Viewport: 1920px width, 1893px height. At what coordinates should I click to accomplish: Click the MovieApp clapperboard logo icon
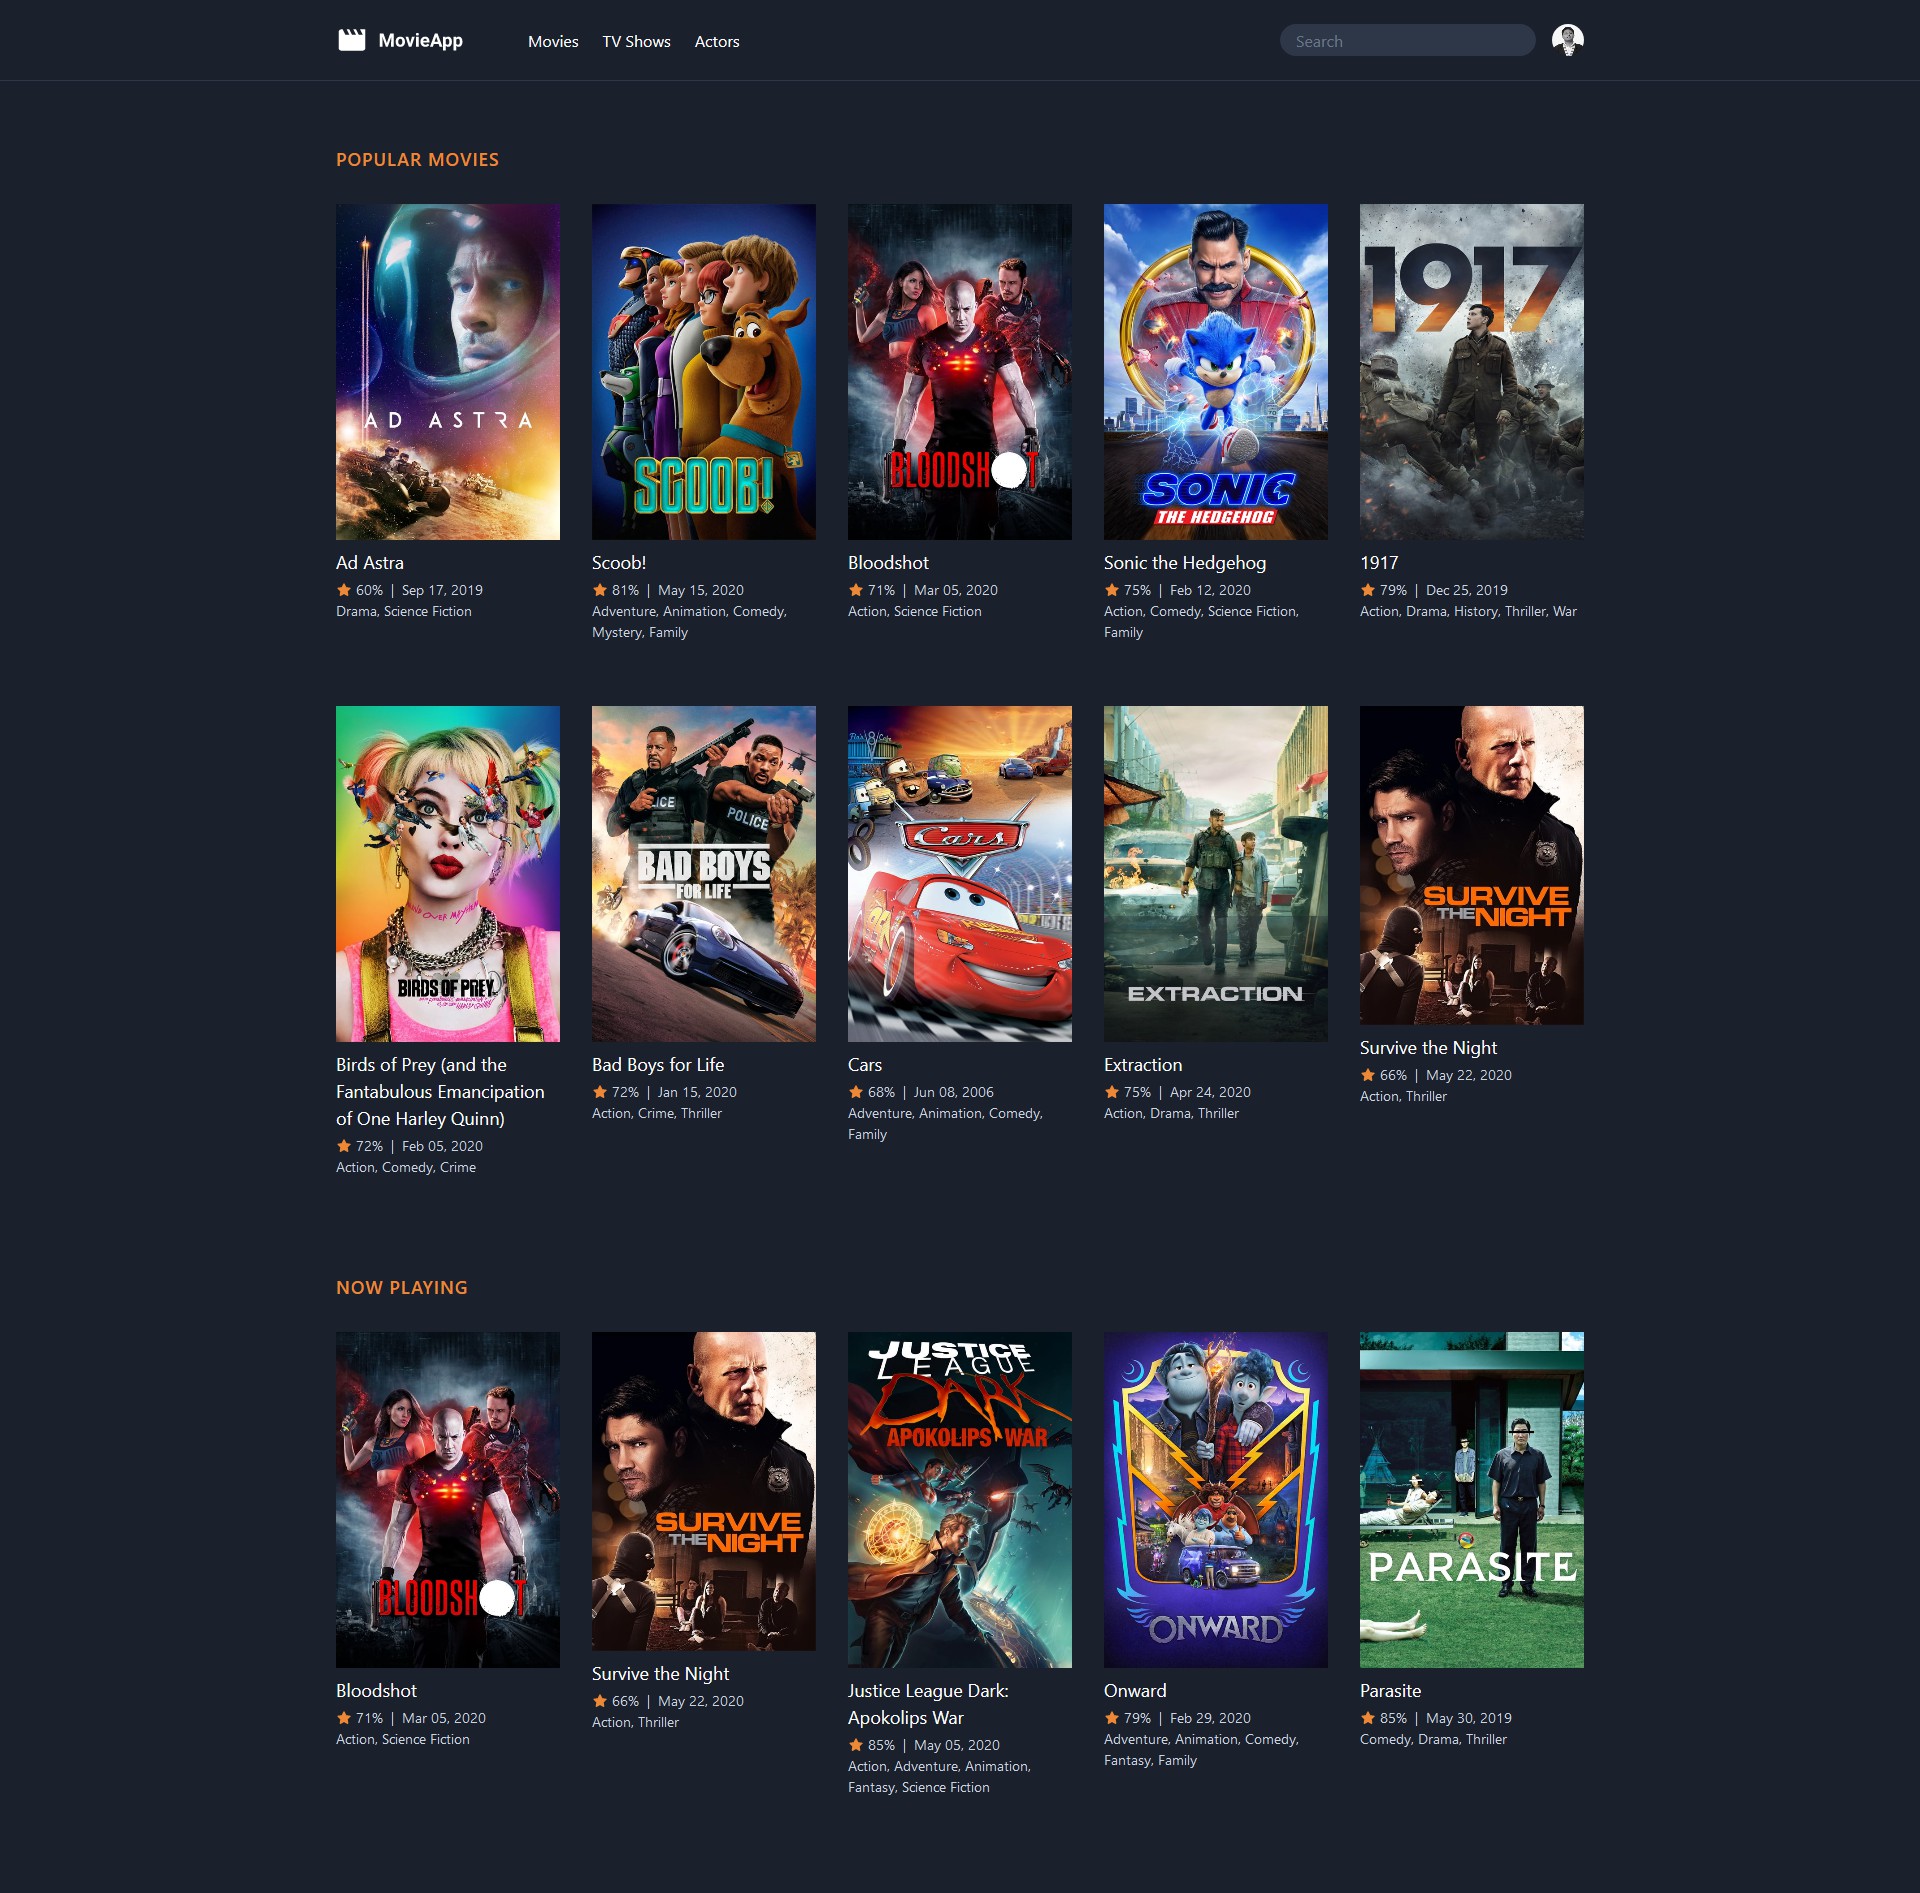point(351,40)
